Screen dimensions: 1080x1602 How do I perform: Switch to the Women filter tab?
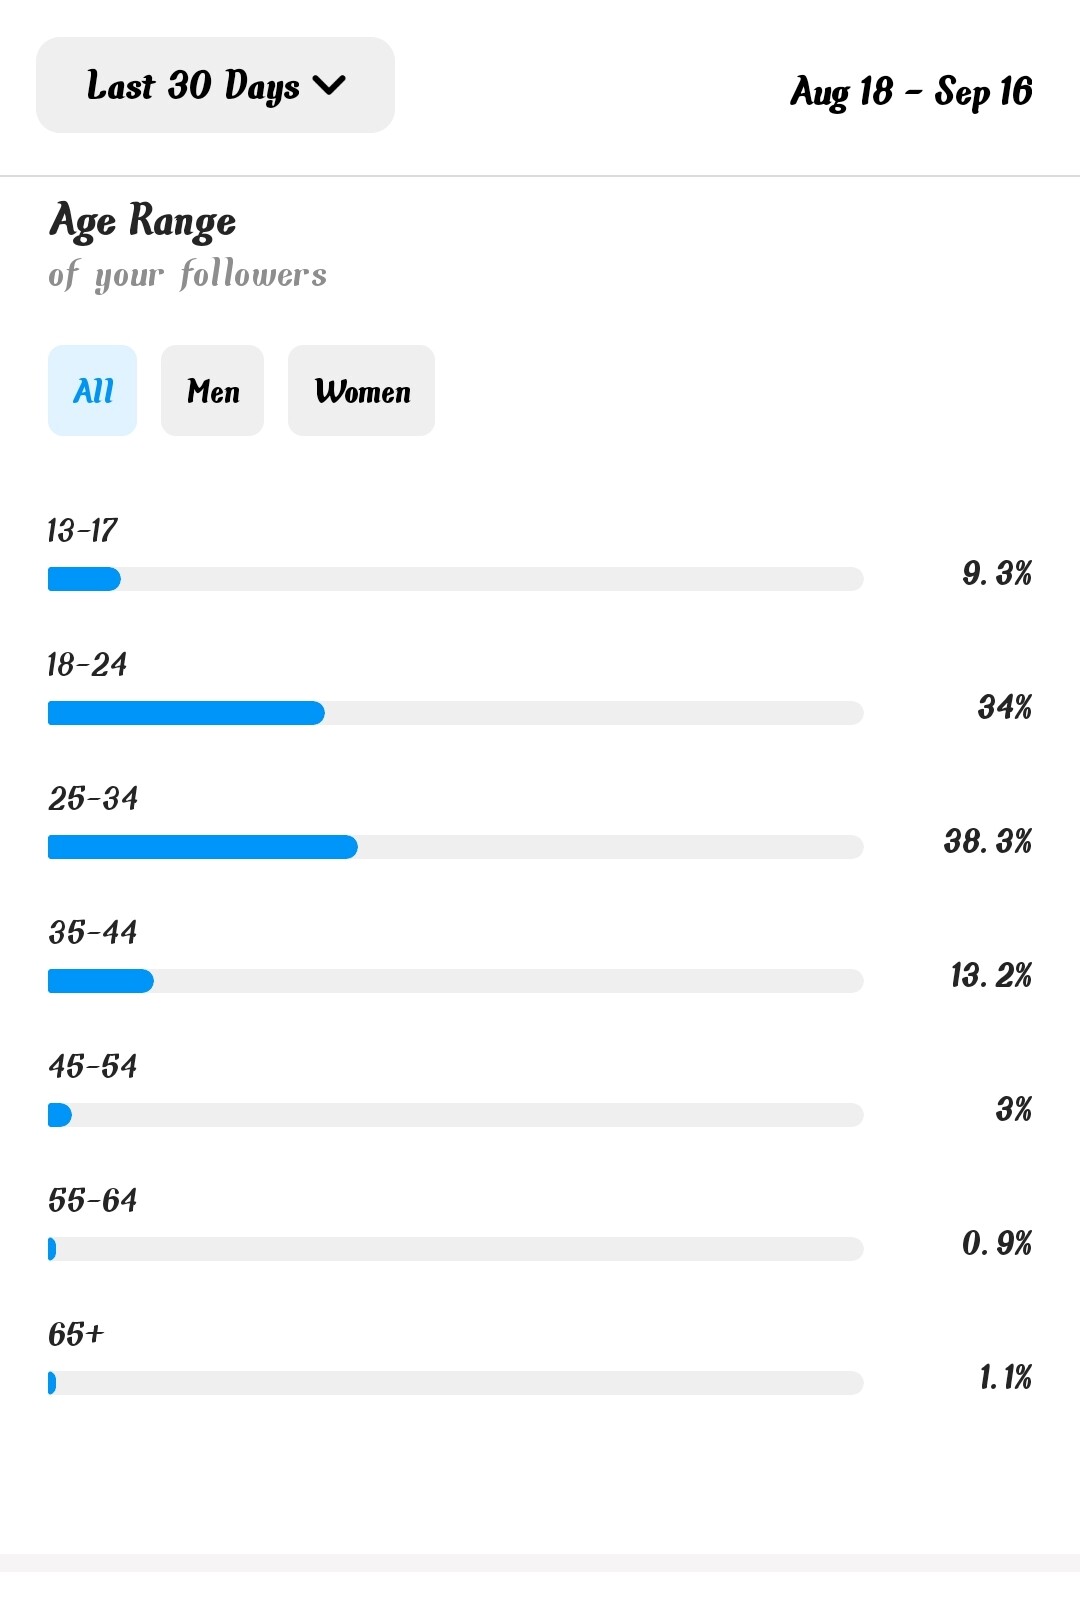tap(361, 390)
